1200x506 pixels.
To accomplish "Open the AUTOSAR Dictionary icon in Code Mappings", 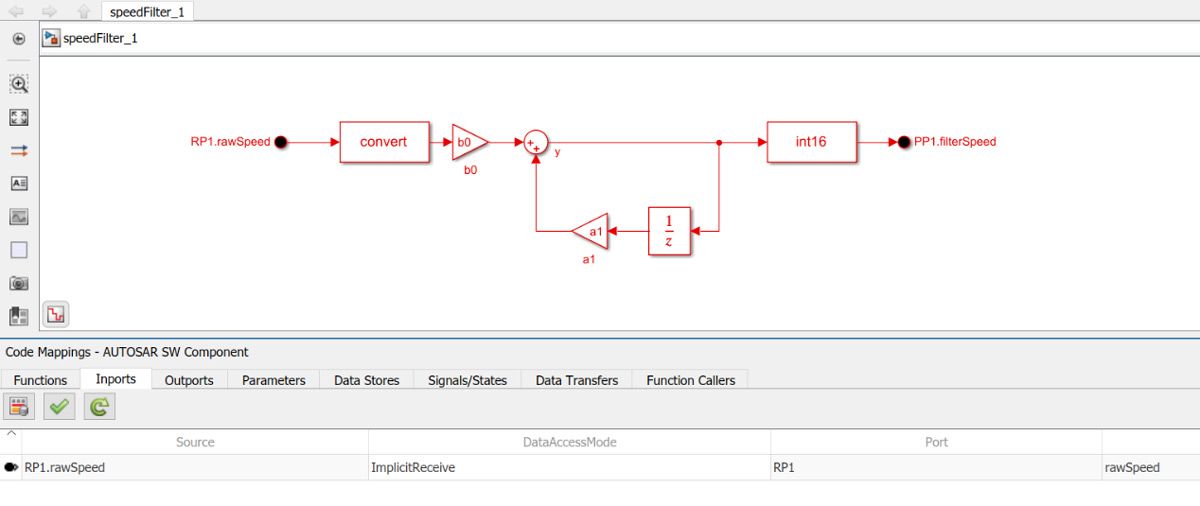I will coord(18,406).
